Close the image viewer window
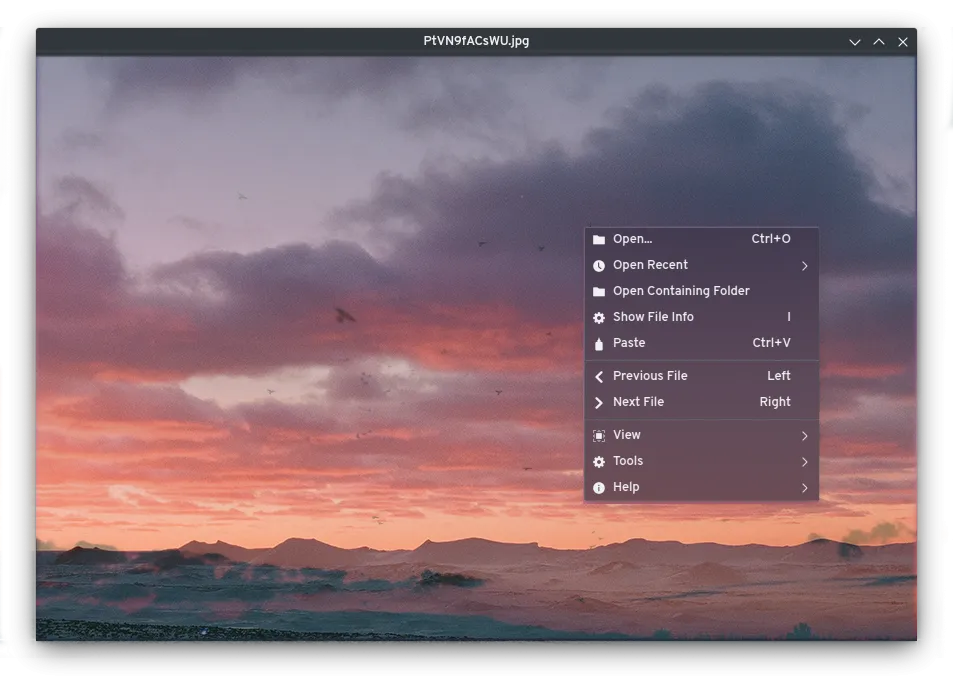The image size is (953, 685). [903, 42]
